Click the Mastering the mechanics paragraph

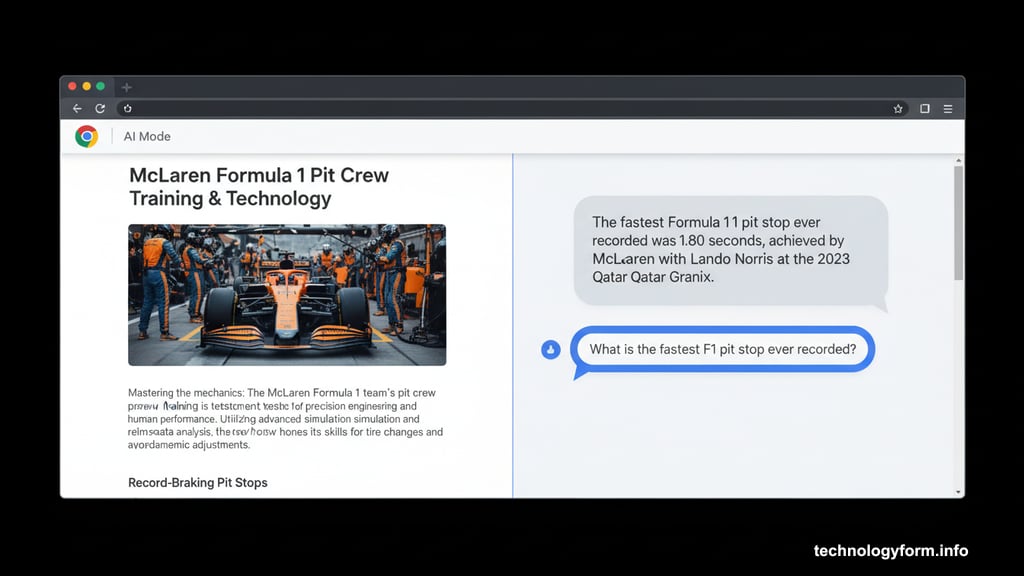(x=285, y=419)
